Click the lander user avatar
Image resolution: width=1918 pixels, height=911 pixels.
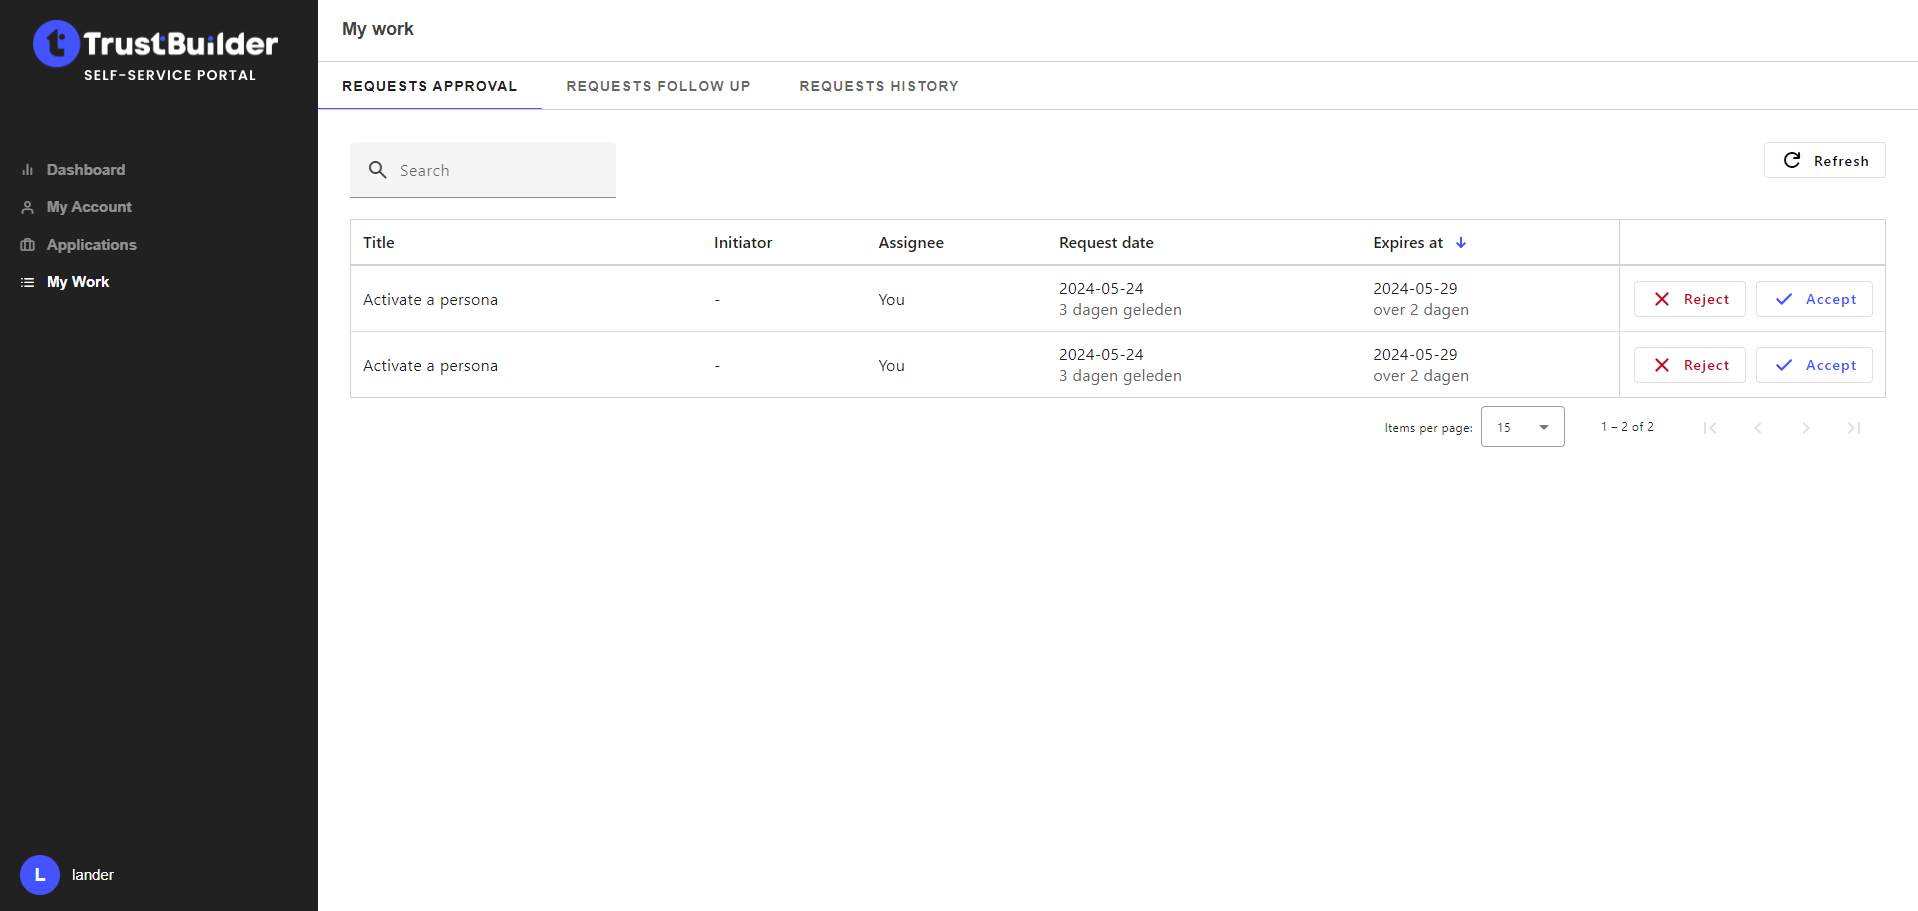point(40,875)
